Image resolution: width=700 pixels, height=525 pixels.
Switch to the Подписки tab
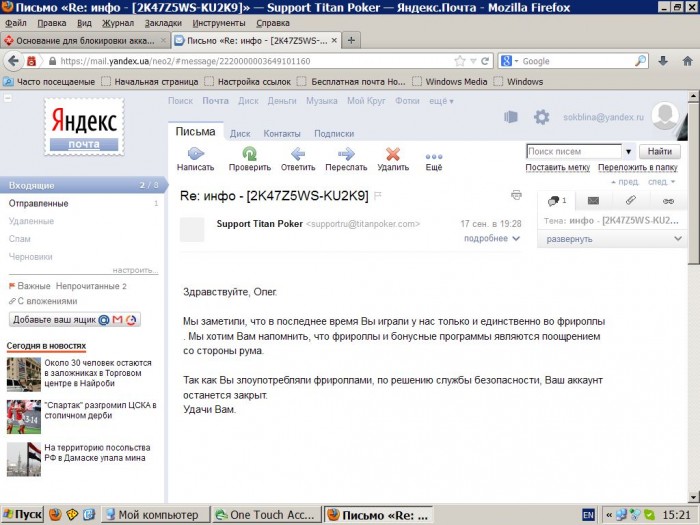click(x=334, y=133)
